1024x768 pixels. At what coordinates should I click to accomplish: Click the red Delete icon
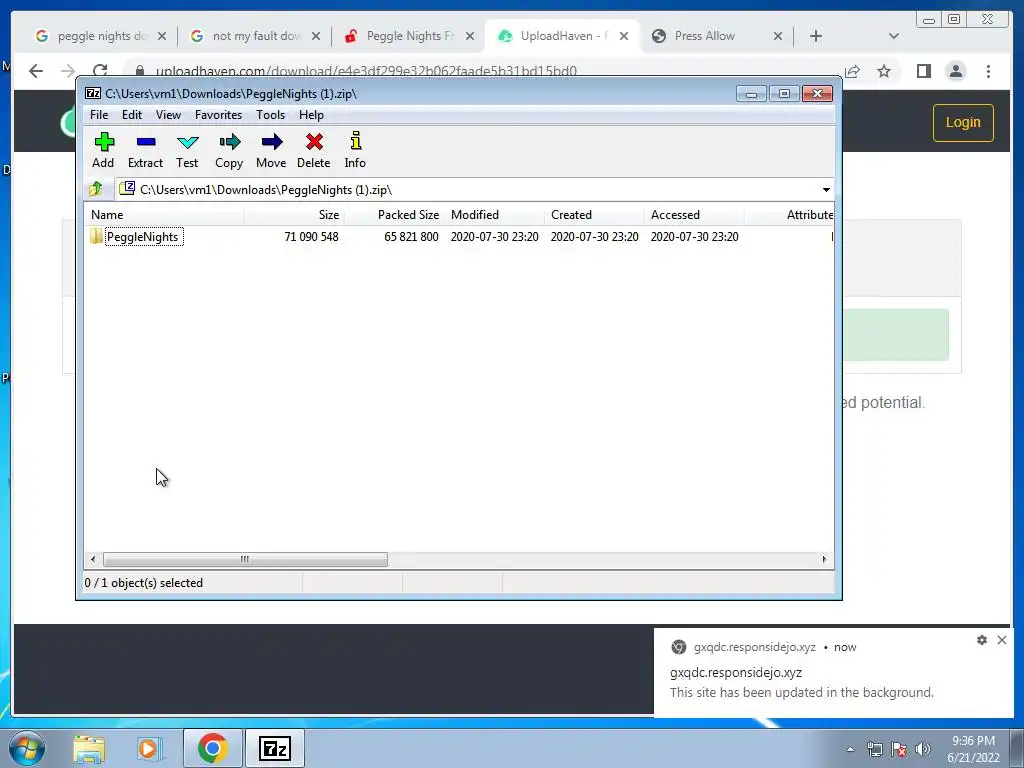(313, 150)
